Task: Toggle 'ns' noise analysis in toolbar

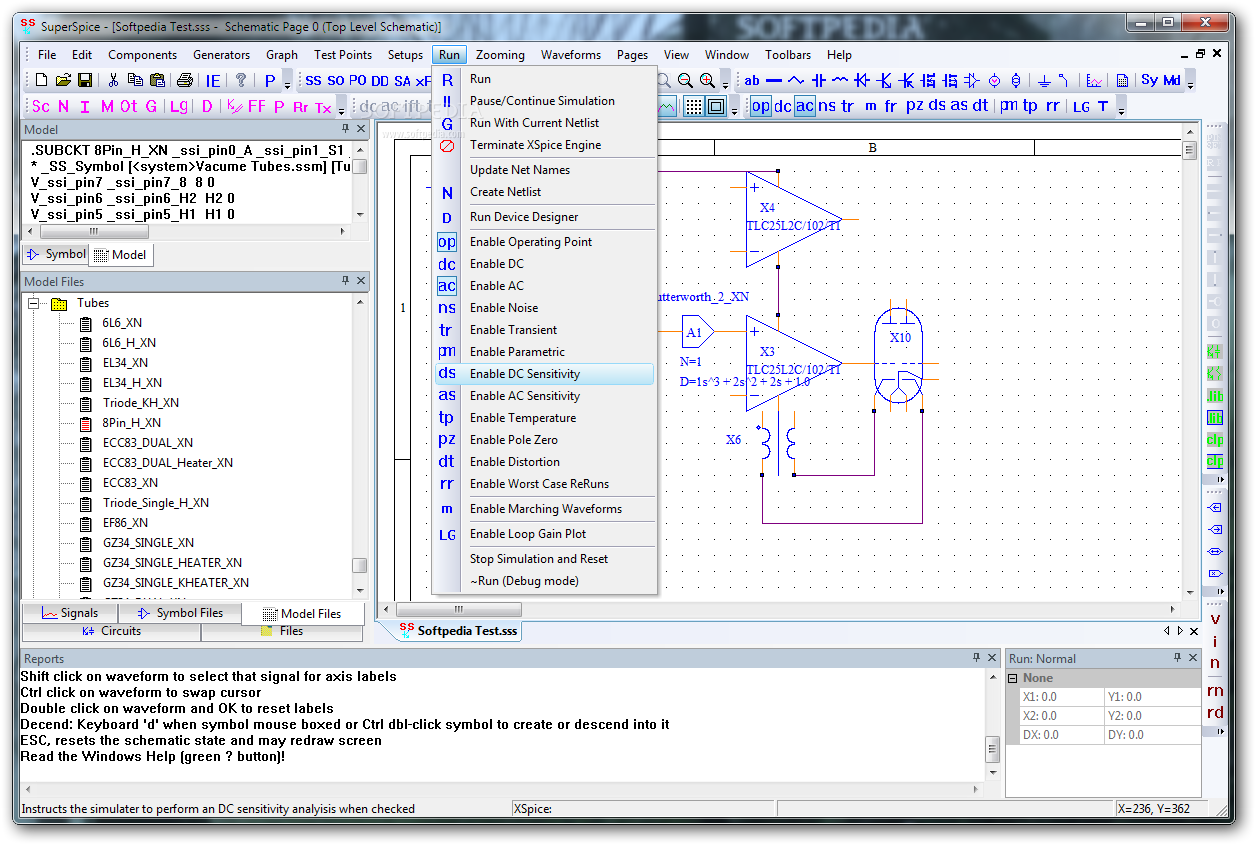Action: 827,106
